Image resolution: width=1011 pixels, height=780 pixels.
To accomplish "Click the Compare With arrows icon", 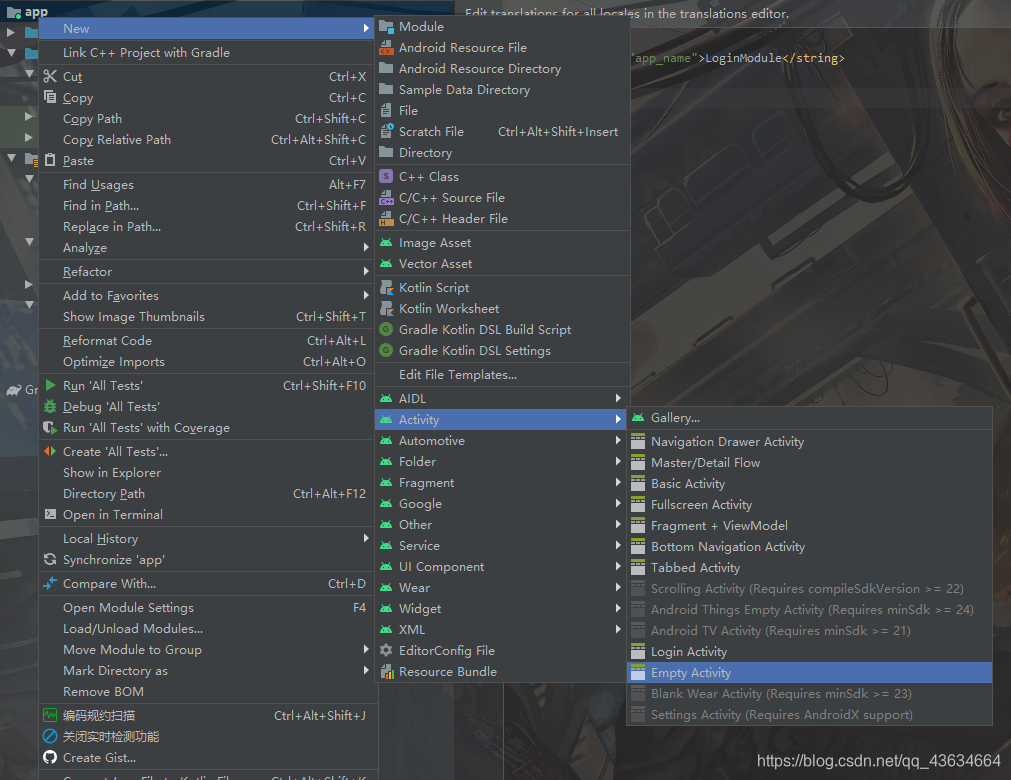I will coord(50,583).
